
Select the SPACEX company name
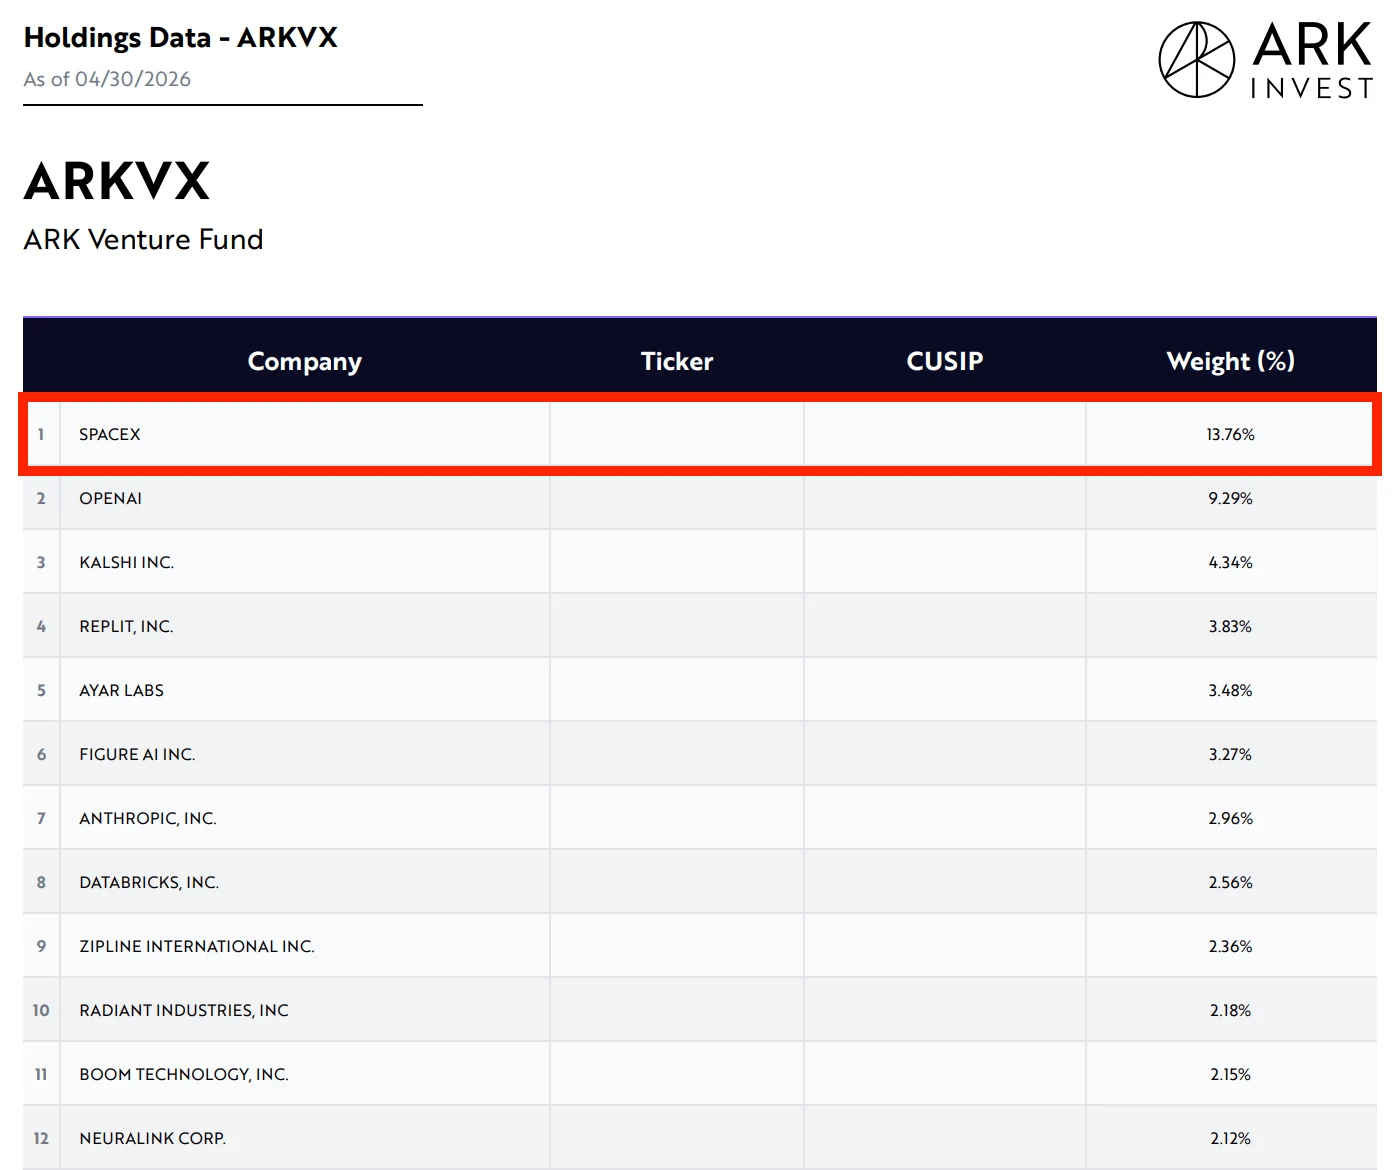pos(110,434)
